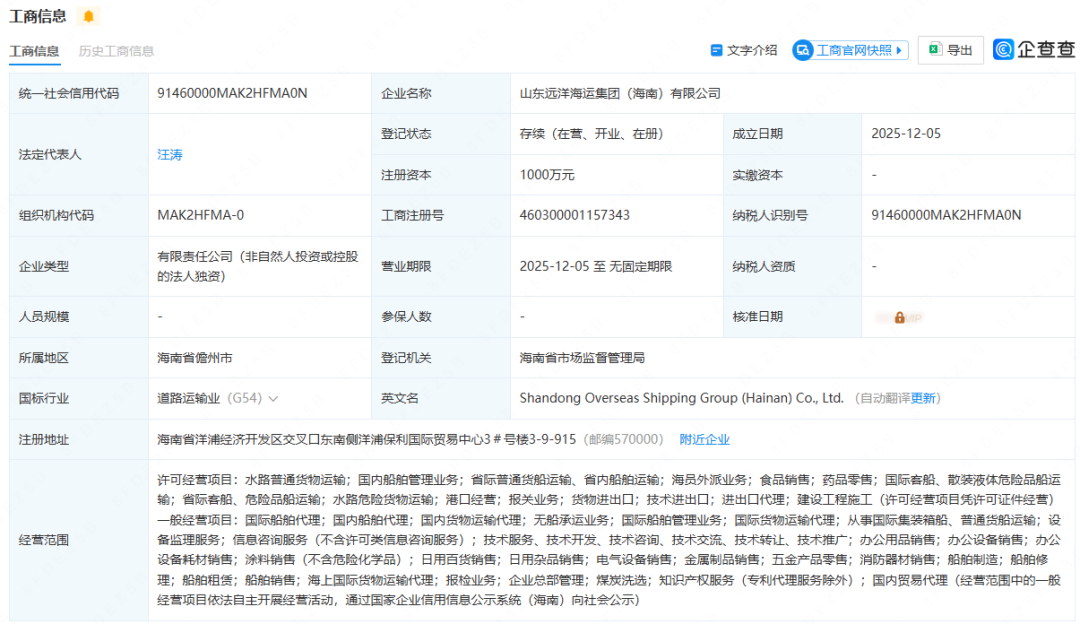1080x624 pixels.
Task: Click the 工商官网快照 magnifier icon
Action: 803,50
